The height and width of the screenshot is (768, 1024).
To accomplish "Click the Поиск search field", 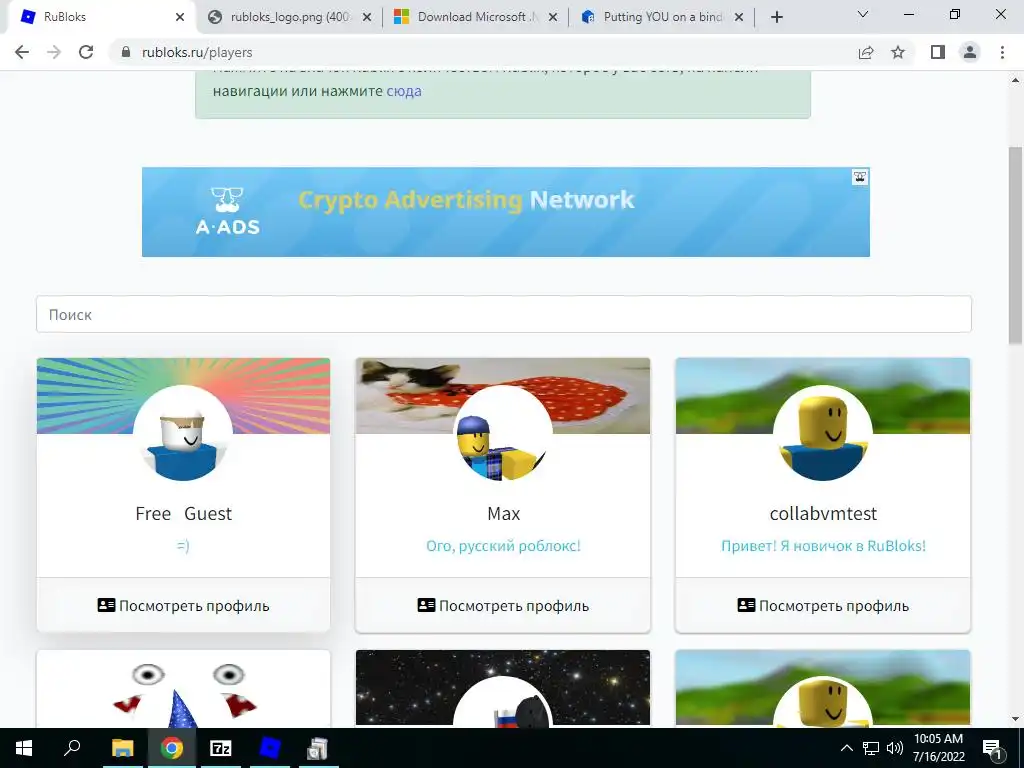I will click(504, 314).
